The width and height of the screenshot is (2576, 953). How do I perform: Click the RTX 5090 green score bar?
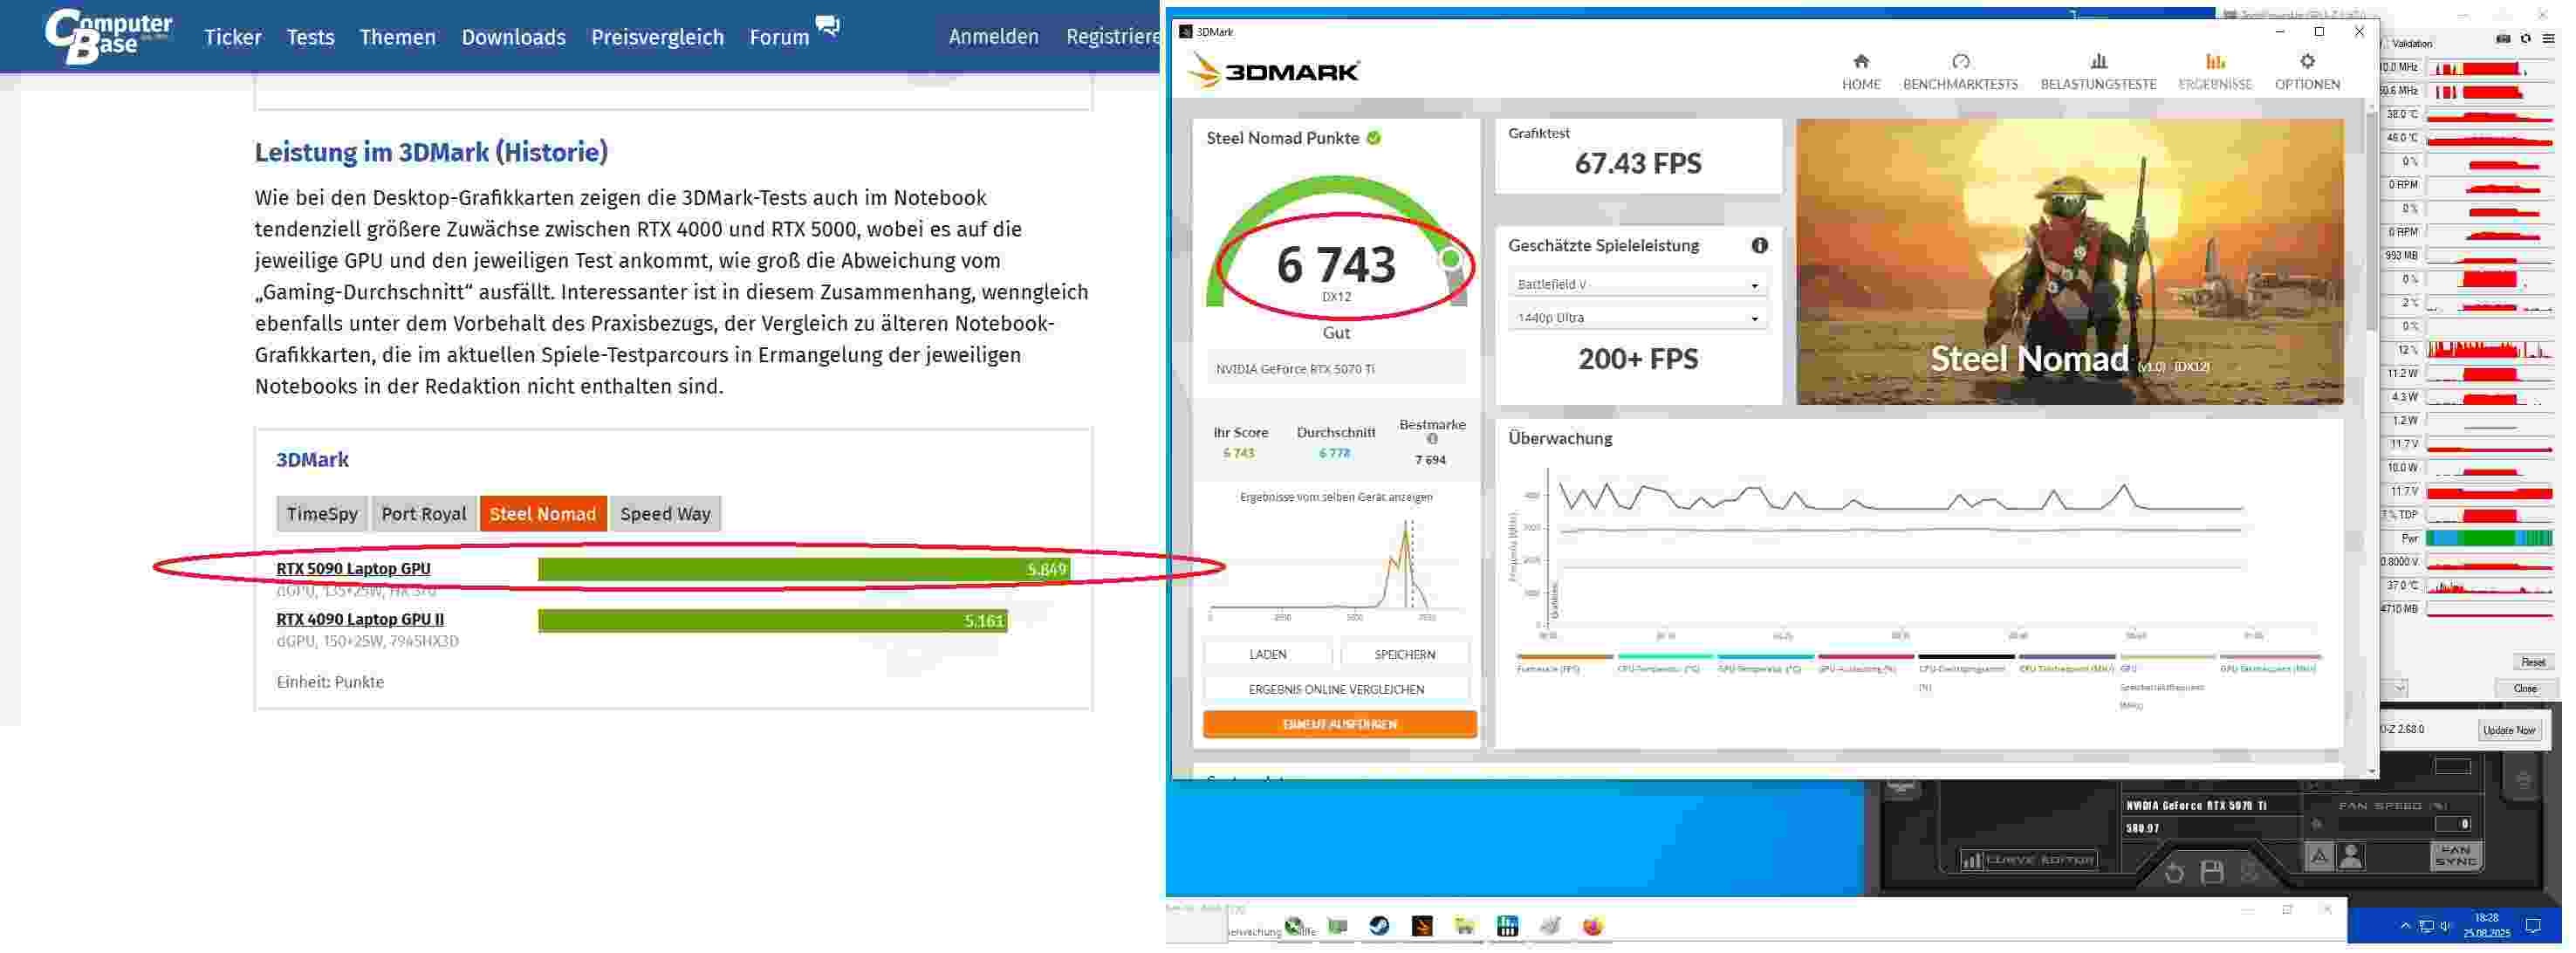pos(803,569)
